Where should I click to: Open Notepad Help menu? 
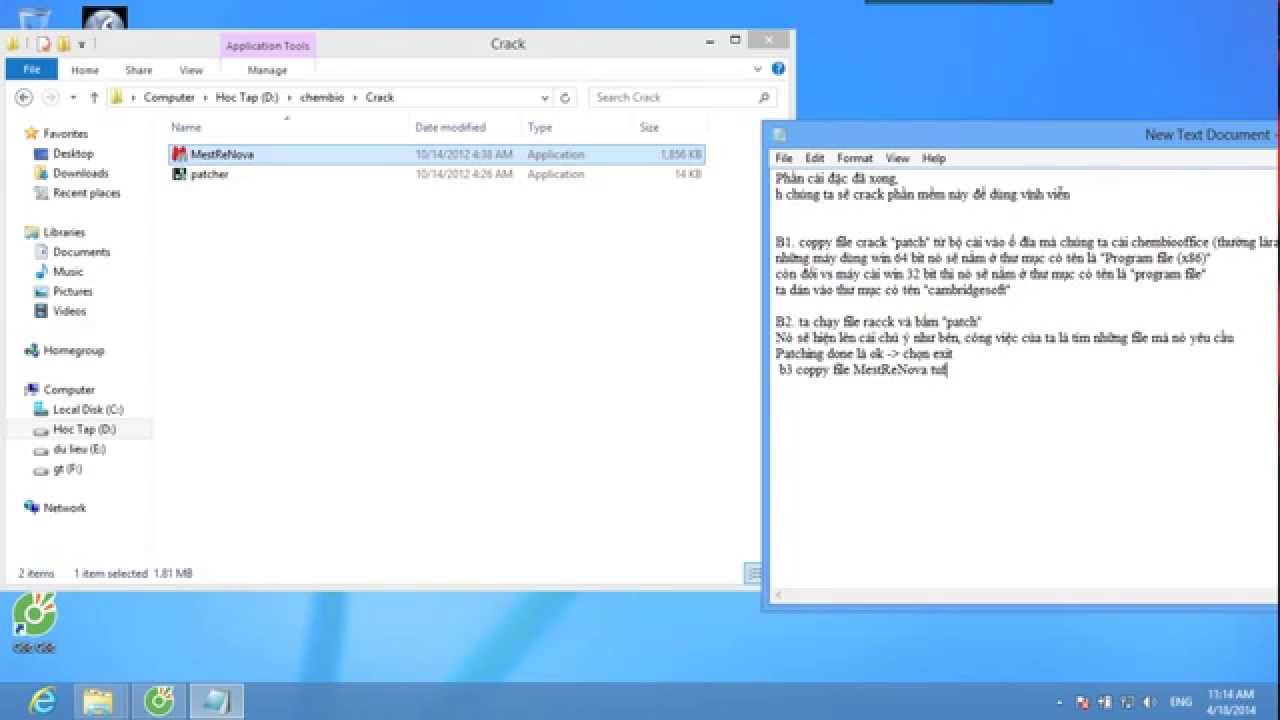[x=934, y=158]
